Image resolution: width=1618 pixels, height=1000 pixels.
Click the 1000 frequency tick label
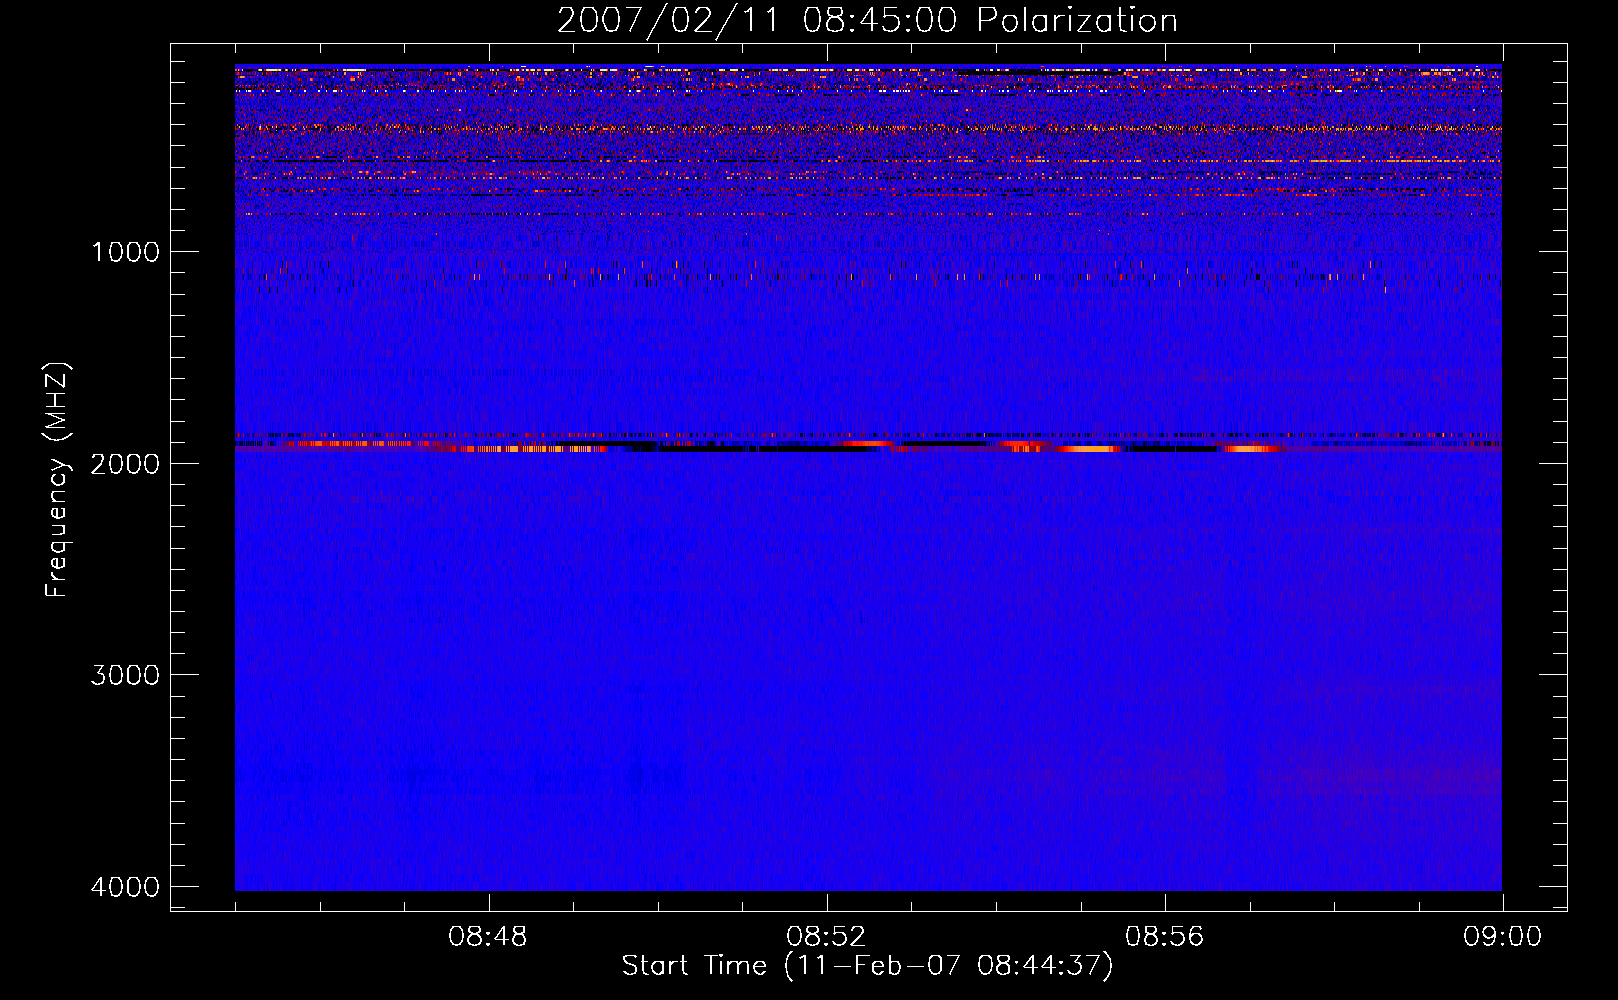click(125, 252)
